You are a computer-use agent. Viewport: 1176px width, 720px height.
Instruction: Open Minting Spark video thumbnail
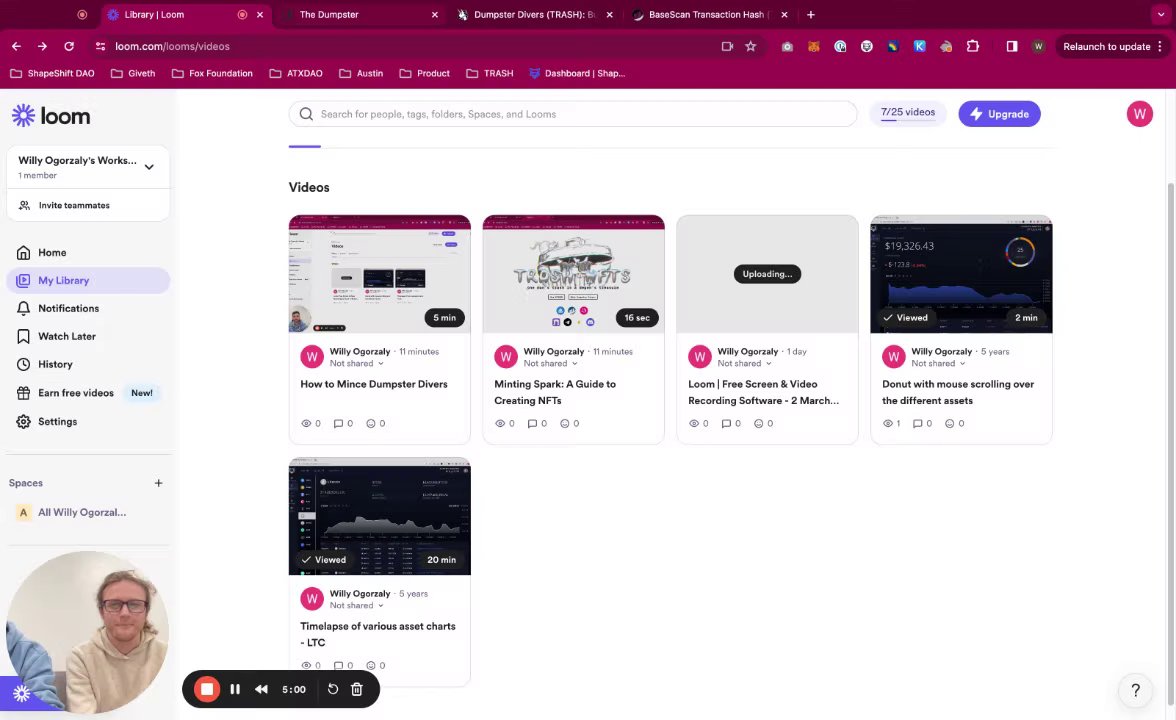[574, 274]
